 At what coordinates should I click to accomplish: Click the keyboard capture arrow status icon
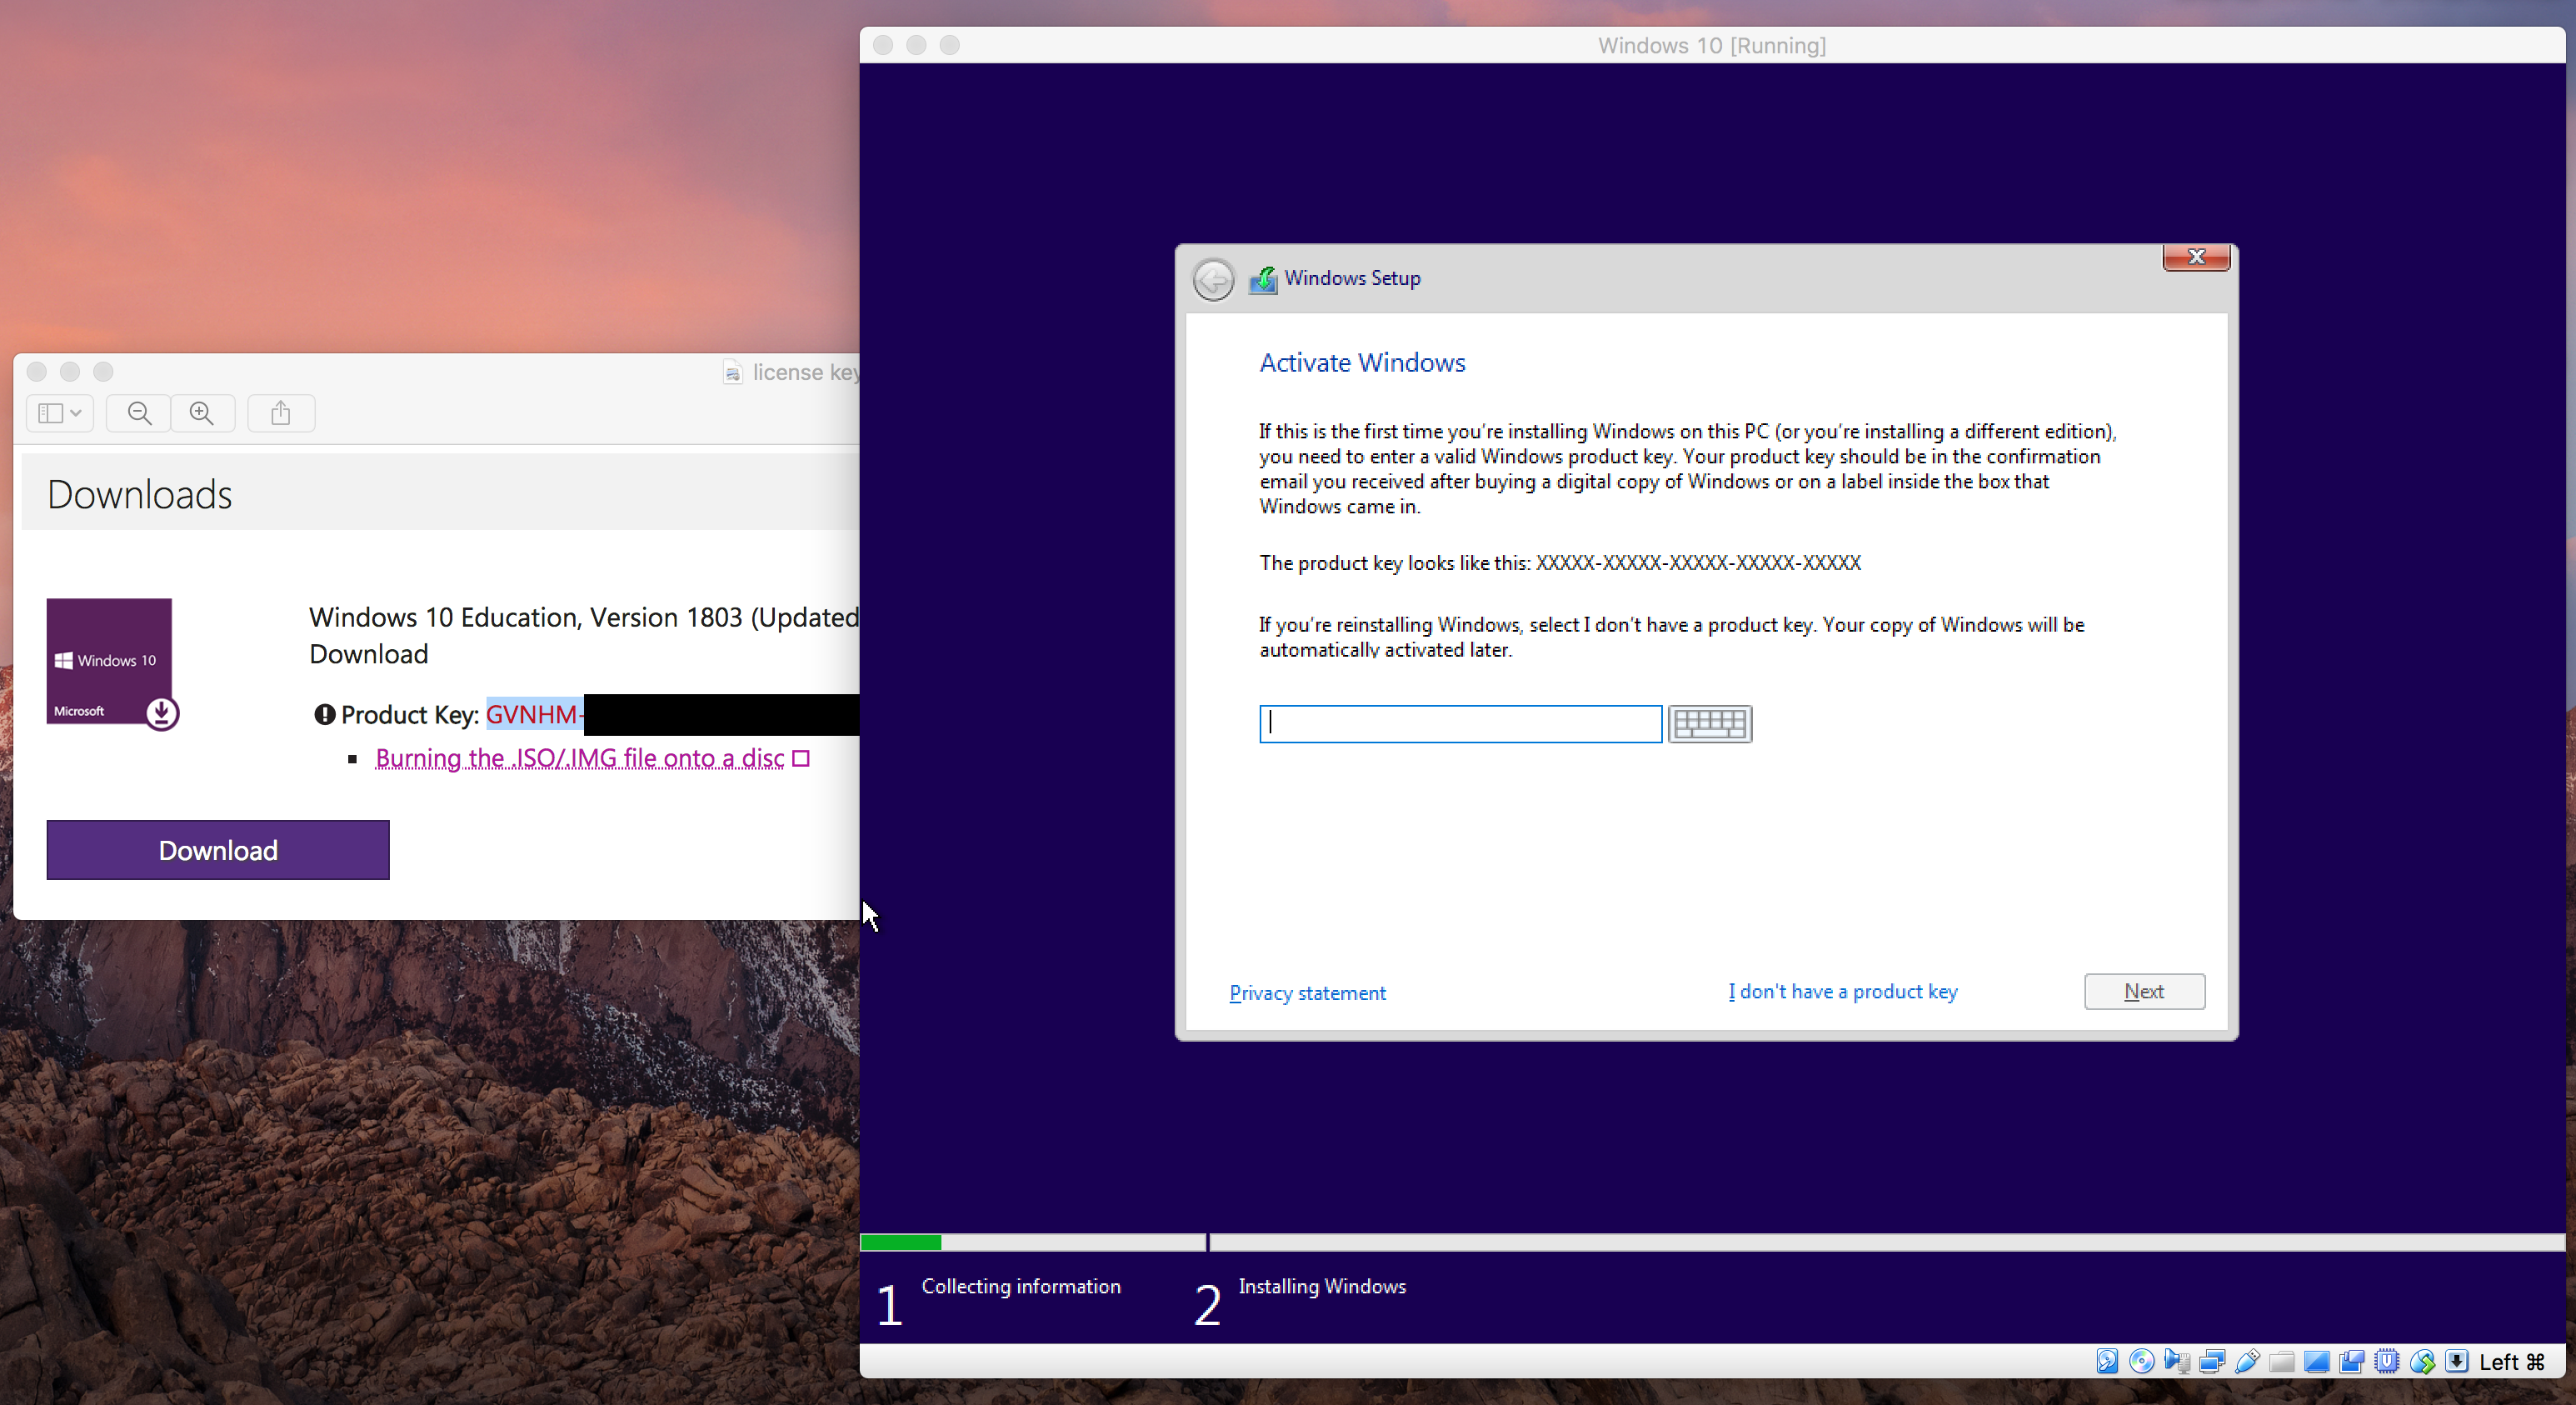[x=2457, y=1361]
